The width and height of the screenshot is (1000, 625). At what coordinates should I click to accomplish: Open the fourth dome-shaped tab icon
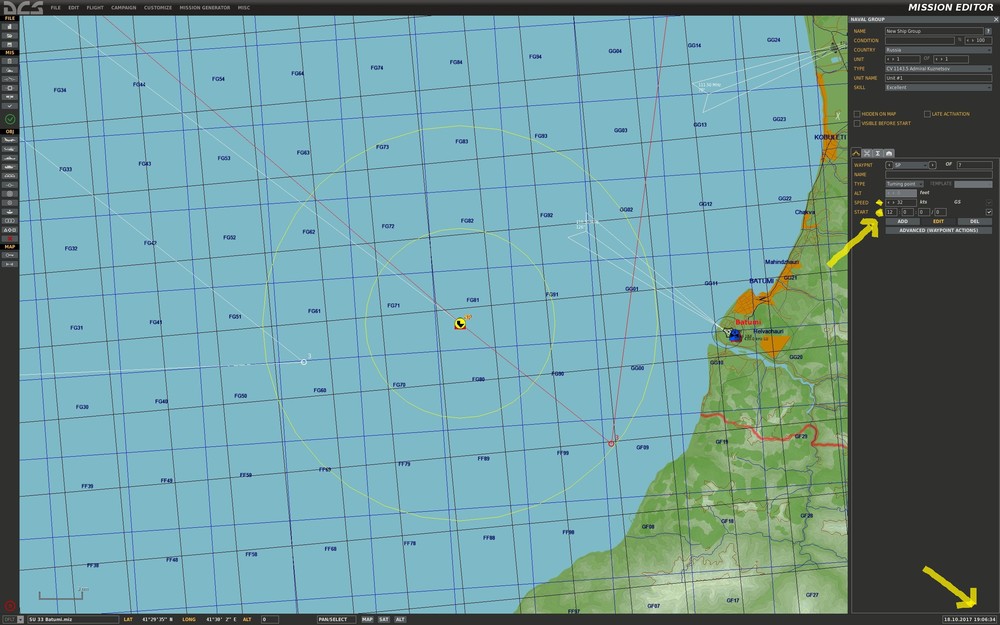click(889, 154)
